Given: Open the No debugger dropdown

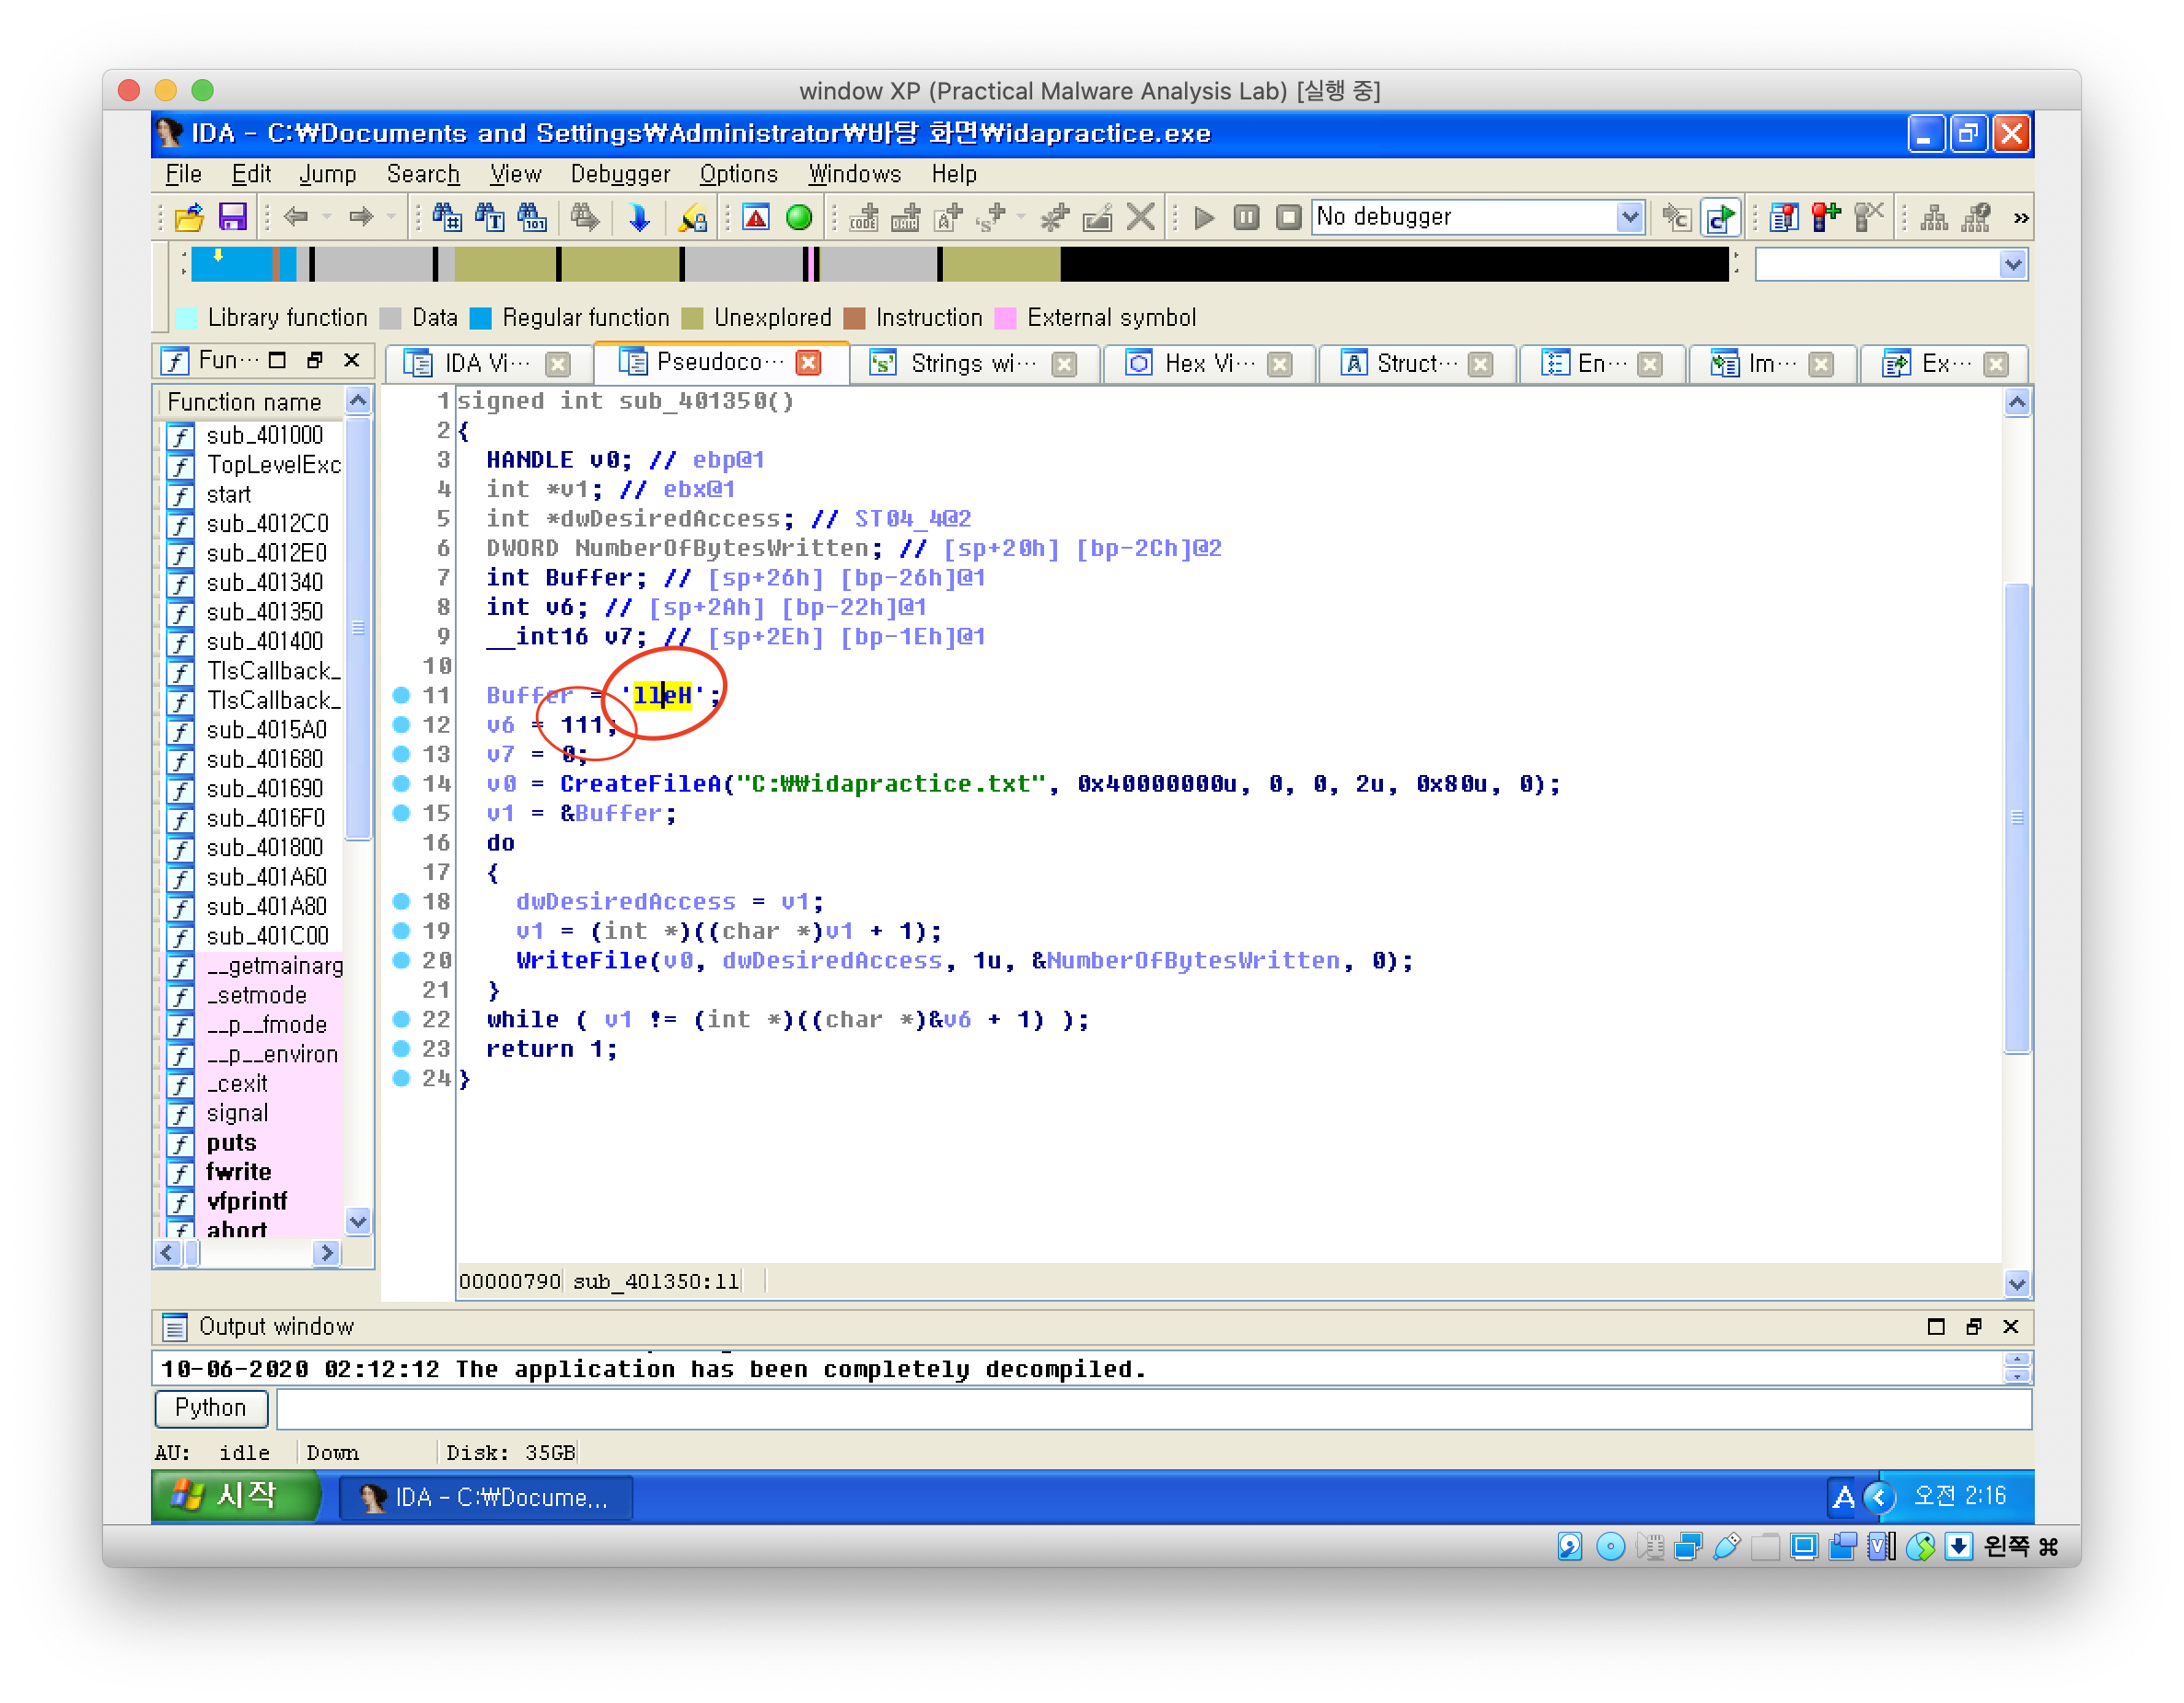Looking at the screenshot, I should 1630,217.
